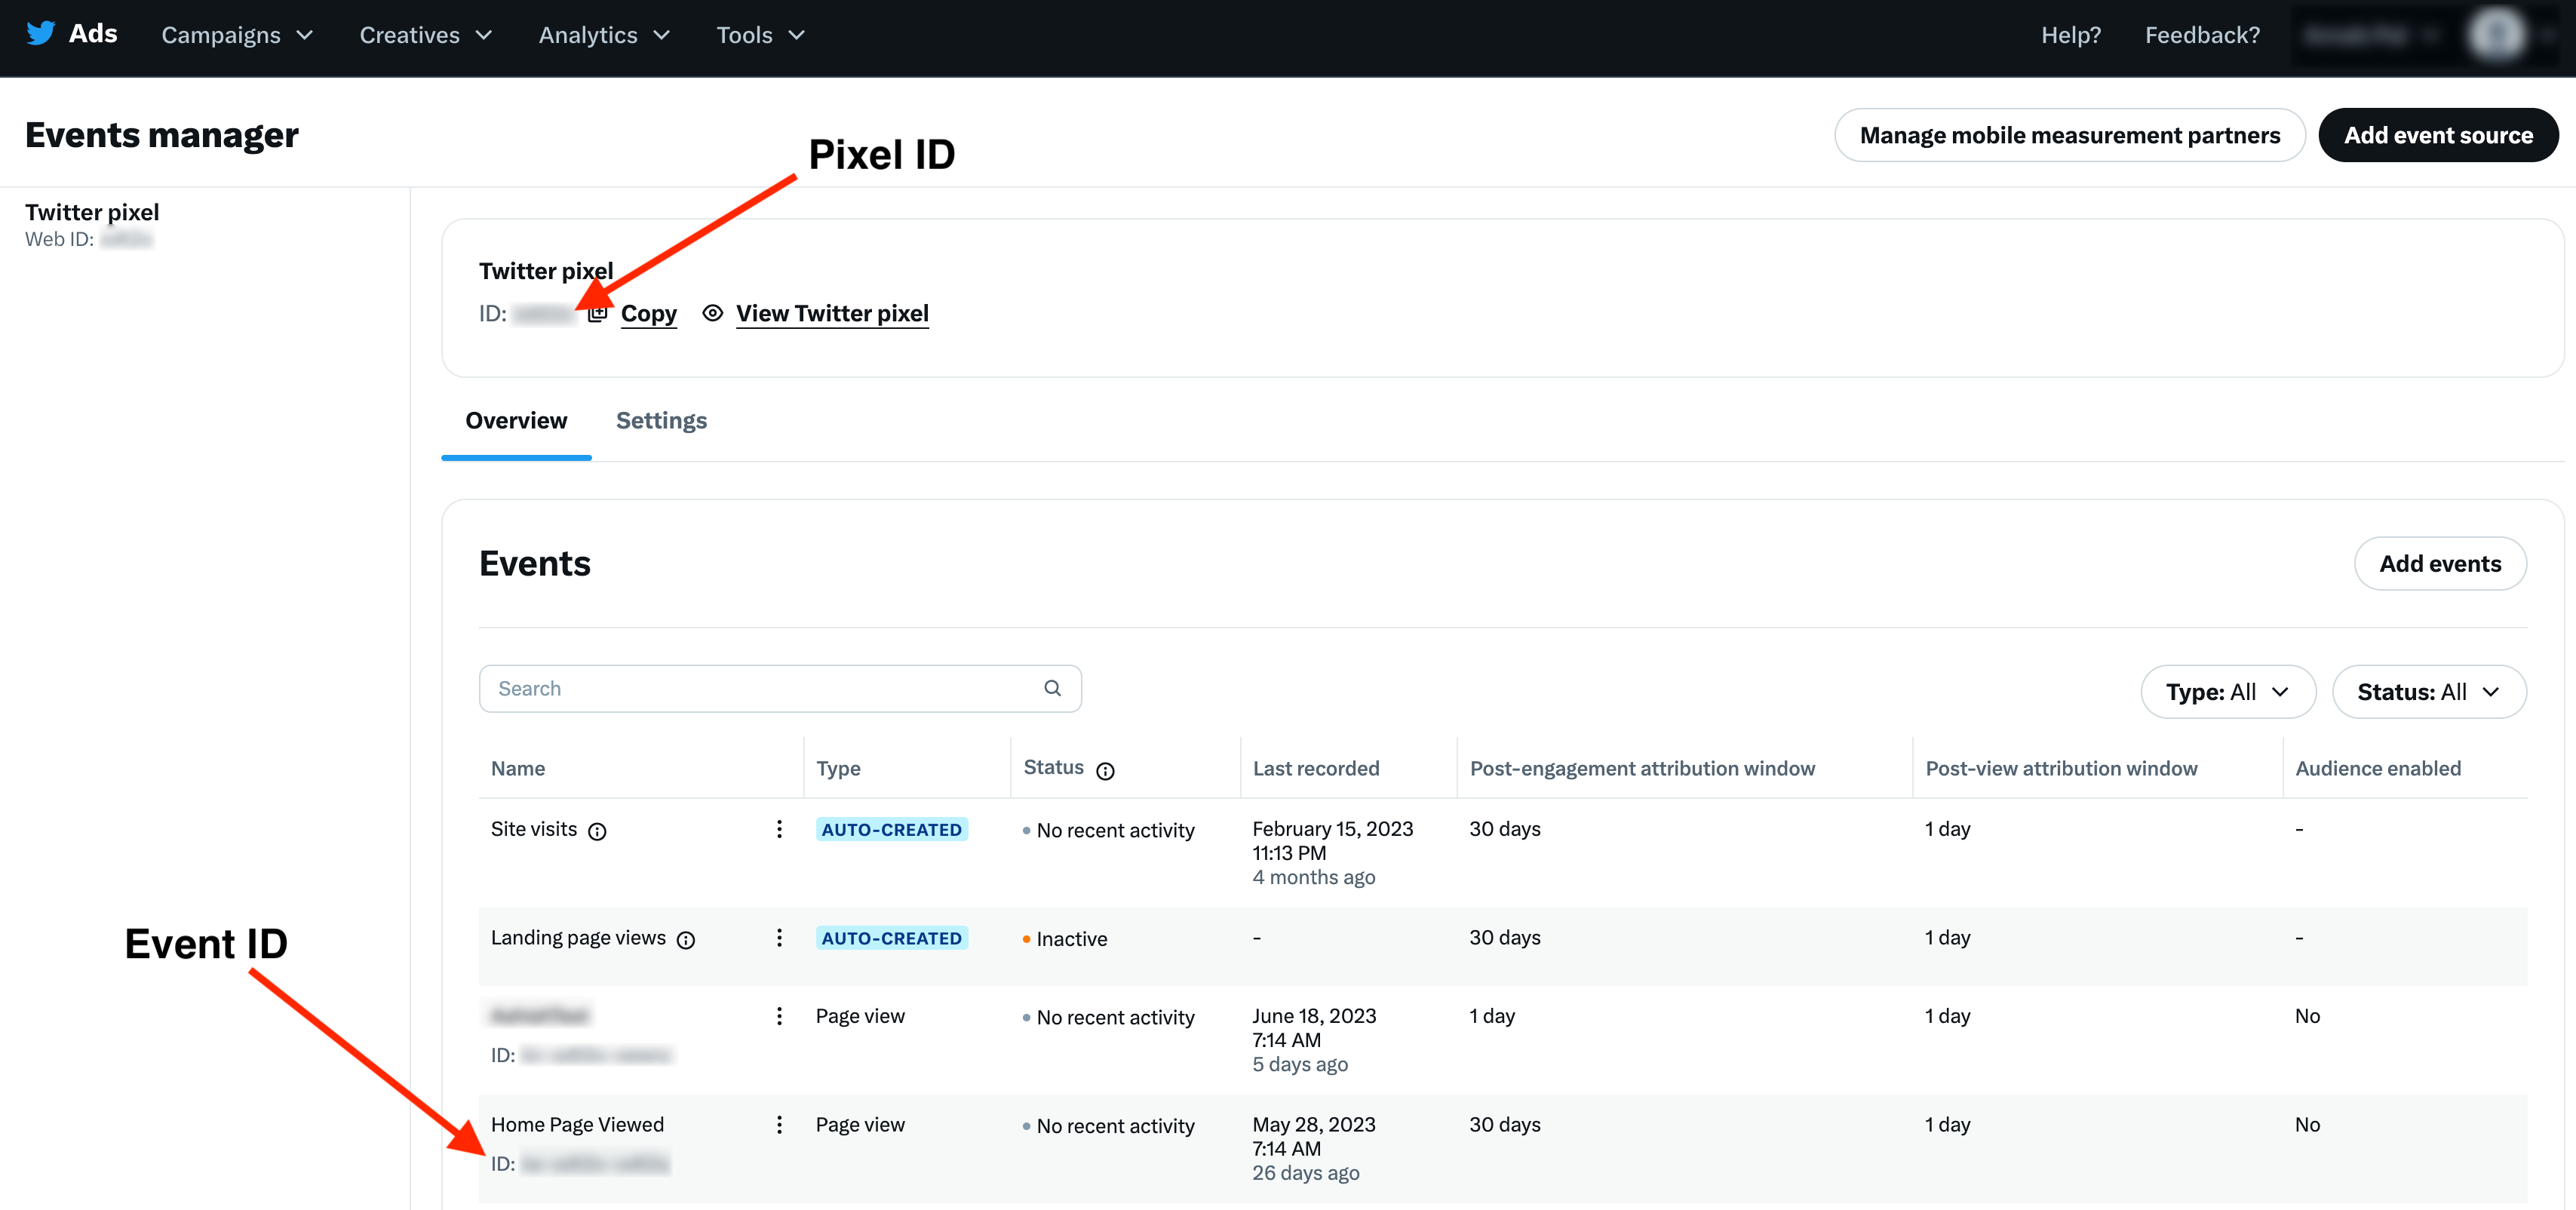Switch to the Settings tab
The image size is (2576, 1210).
661,420
